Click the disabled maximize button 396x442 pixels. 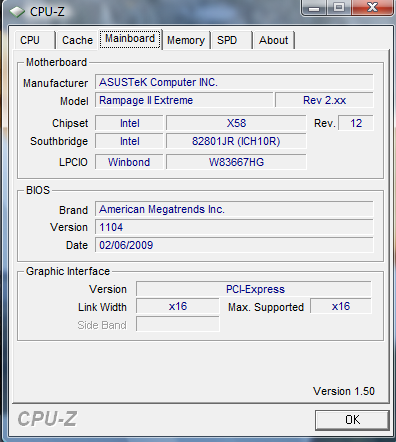pyautogui.click(x=339, y=7)
